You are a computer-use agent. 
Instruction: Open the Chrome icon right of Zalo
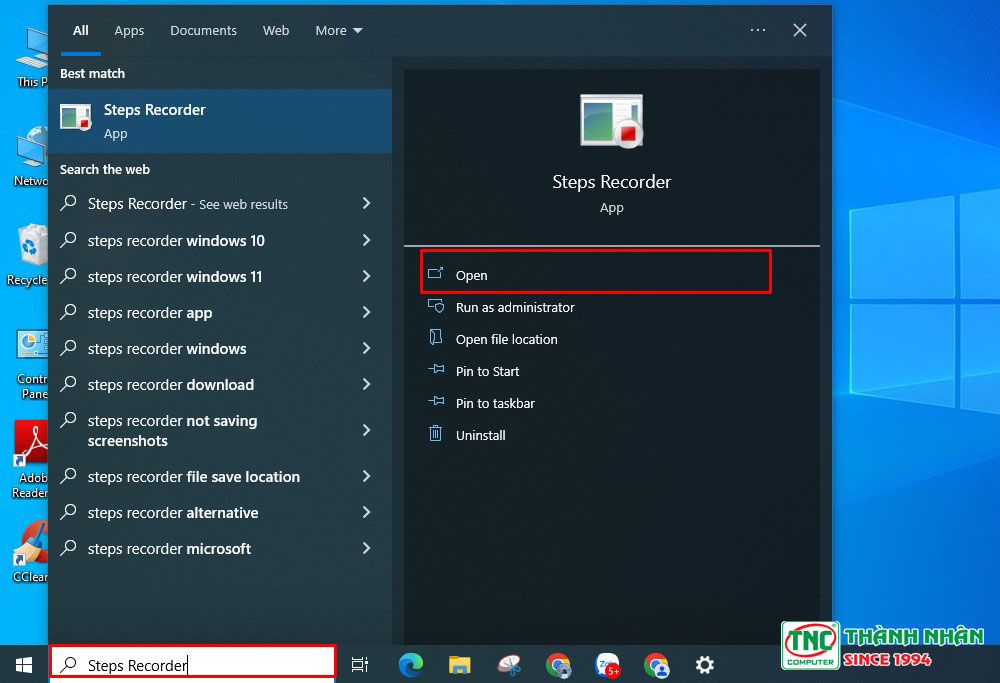click(x=656, y=665)
